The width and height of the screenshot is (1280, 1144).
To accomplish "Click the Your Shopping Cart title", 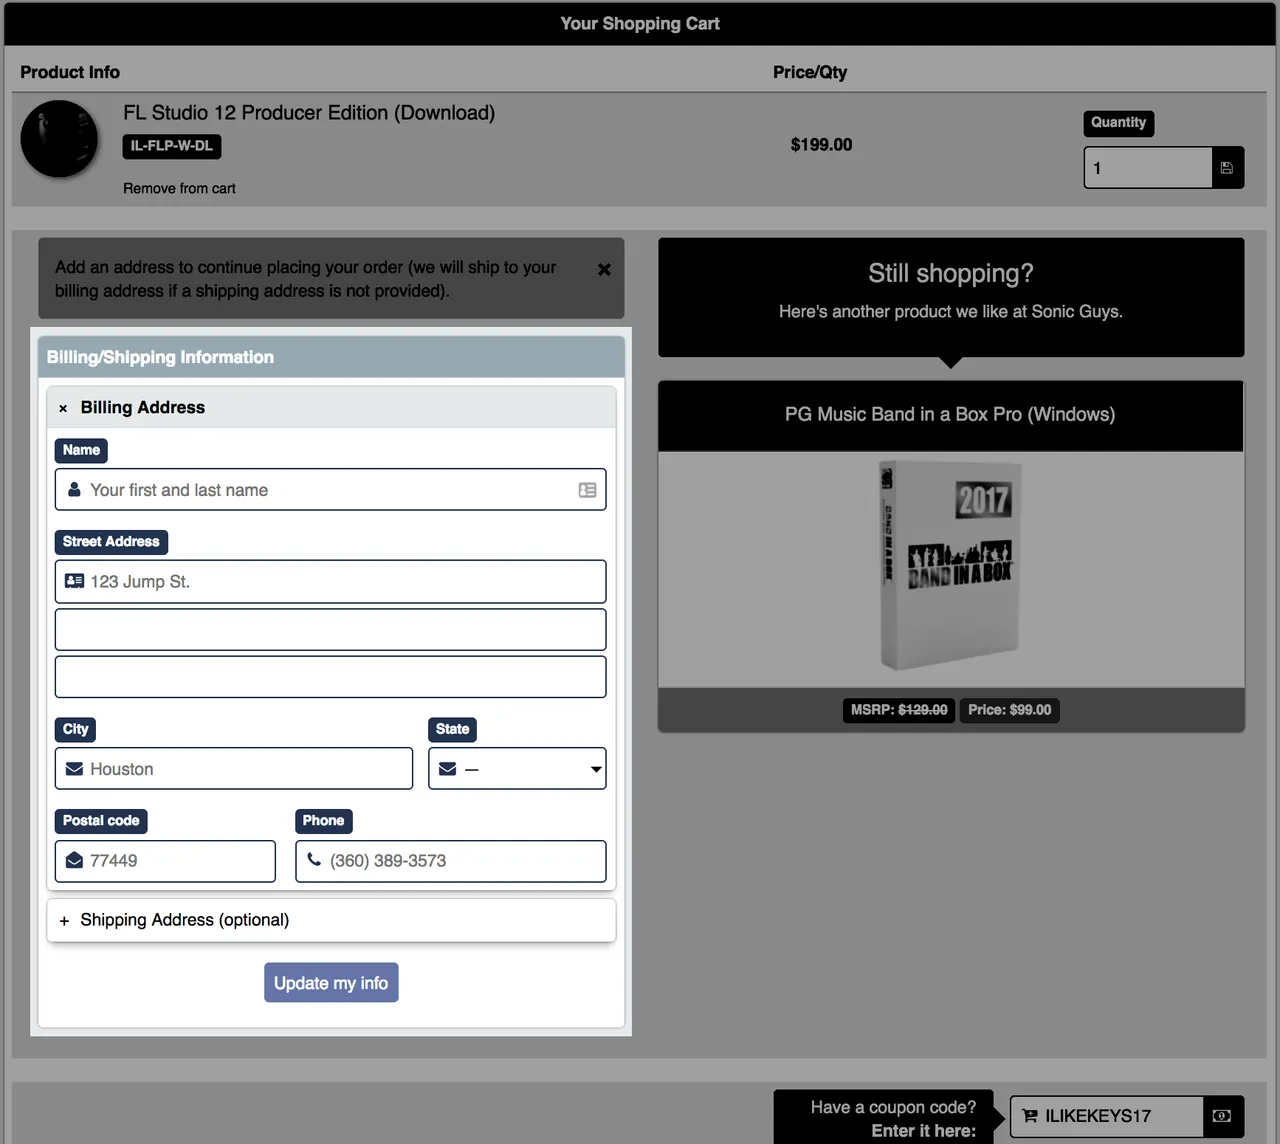I will coord(640,23).
